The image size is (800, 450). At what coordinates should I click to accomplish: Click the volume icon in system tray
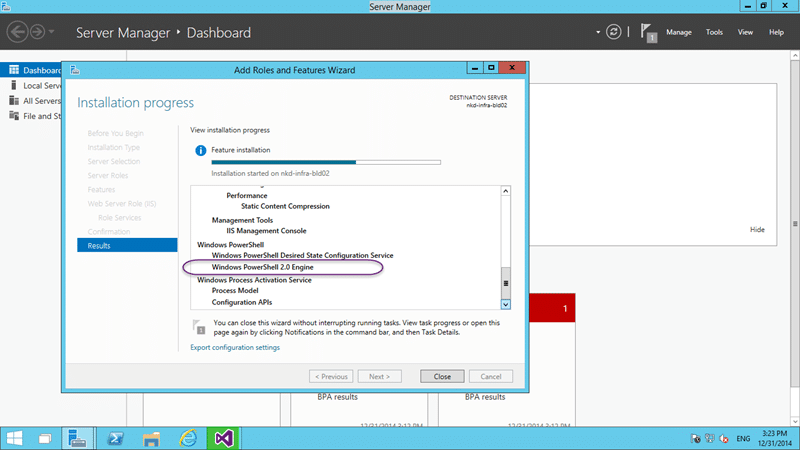coord(724,438)
